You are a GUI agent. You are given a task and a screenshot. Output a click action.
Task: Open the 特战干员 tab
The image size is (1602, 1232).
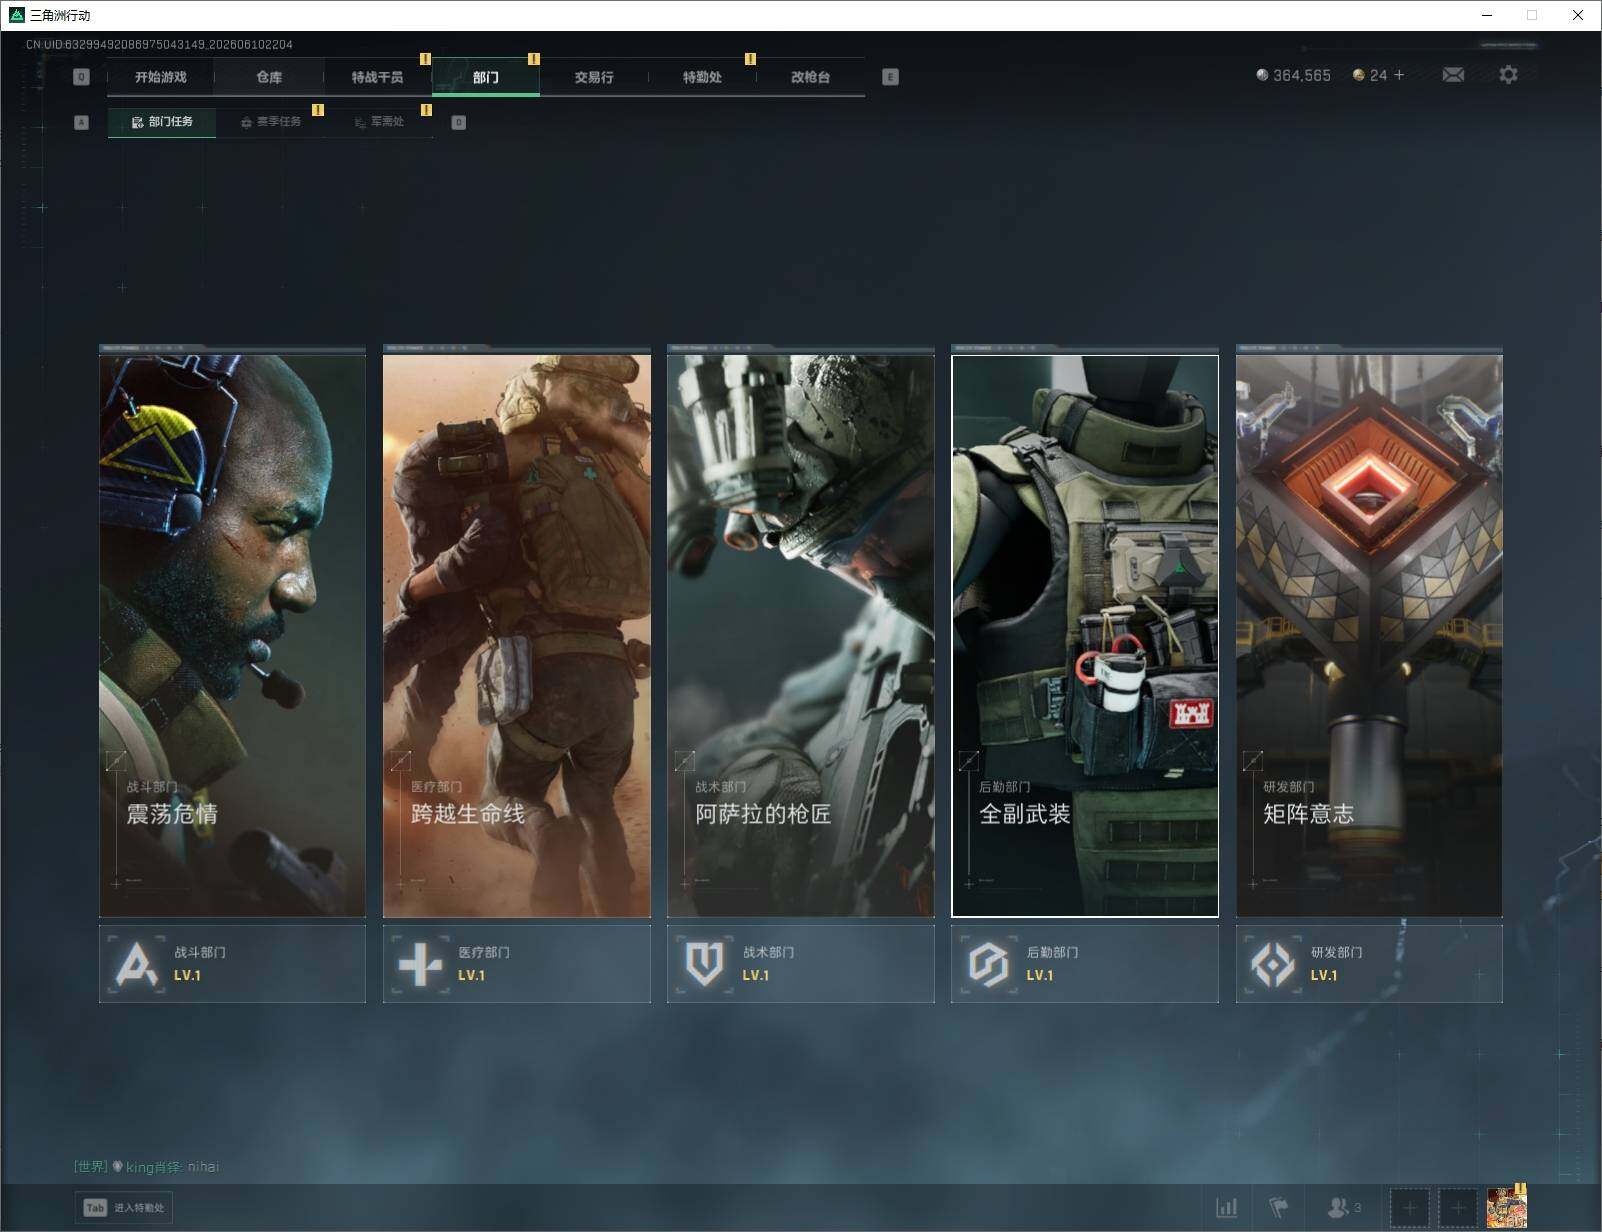[377, 77]
